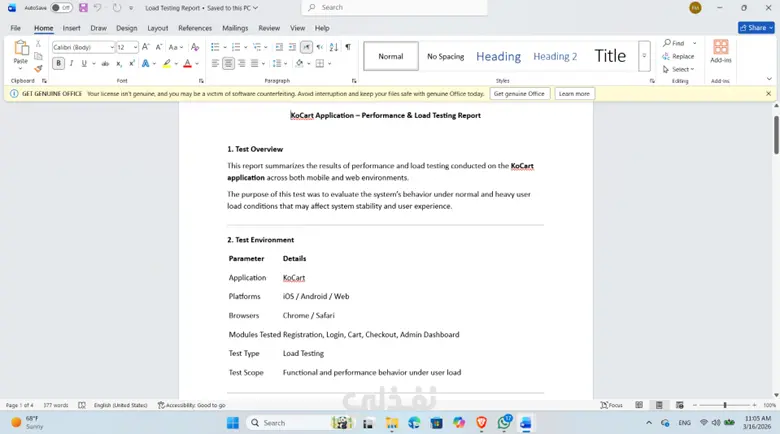This screenshot has width=780, height=434.
Task: Click the Clear All Formatting icon
Action: (x=195, y=47)
